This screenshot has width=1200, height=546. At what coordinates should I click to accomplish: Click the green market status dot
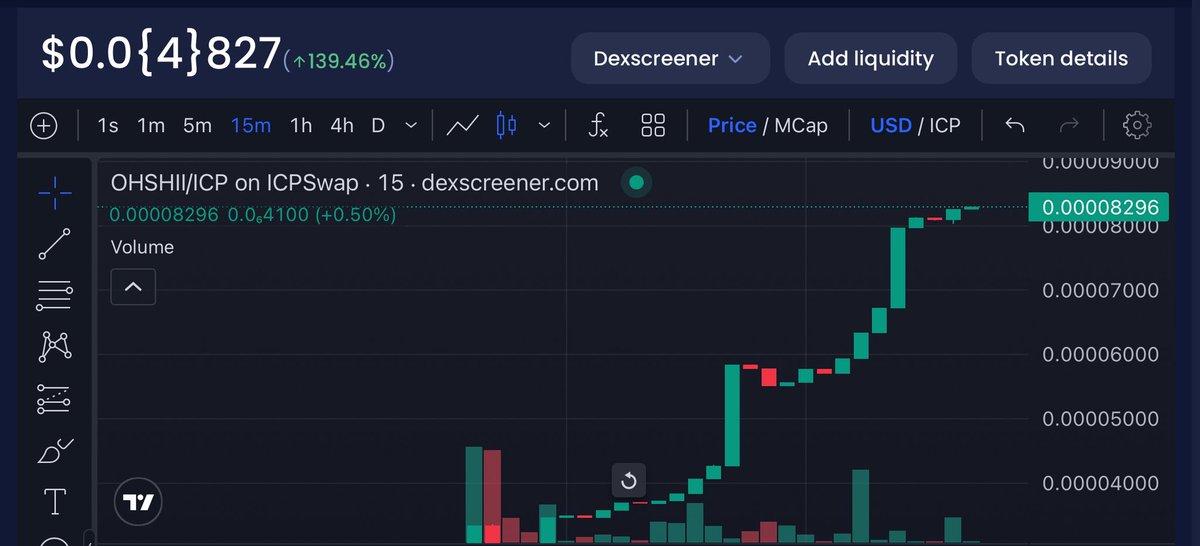pos(636,183)
